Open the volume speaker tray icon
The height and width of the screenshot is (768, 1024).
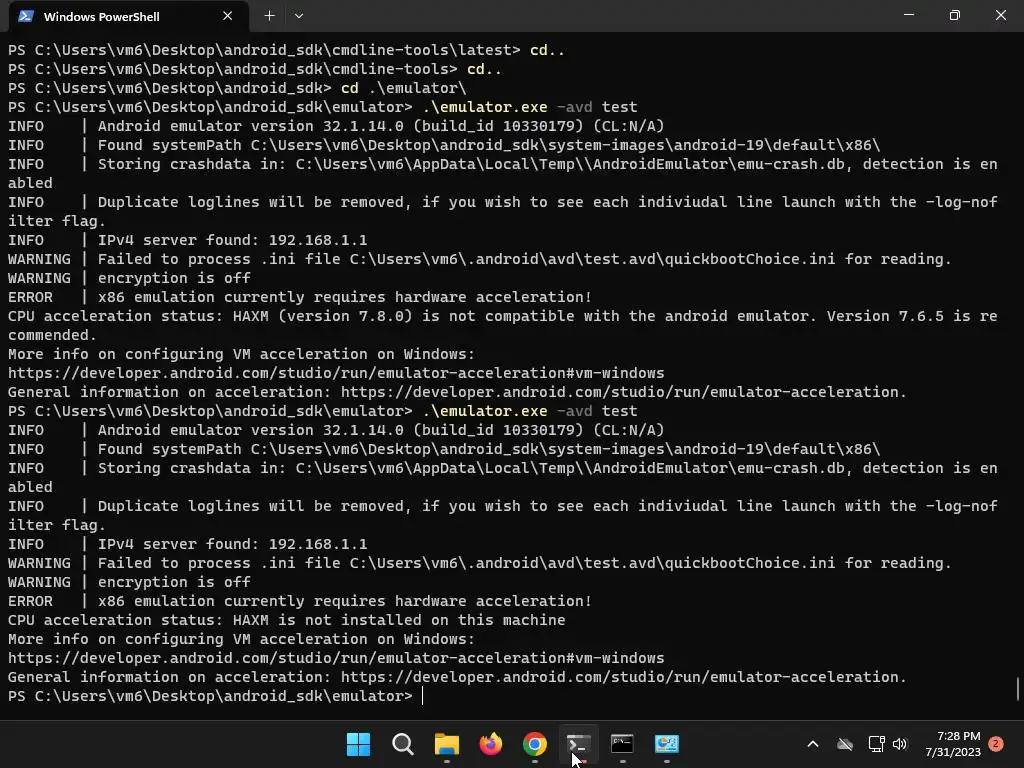point(900,744)
